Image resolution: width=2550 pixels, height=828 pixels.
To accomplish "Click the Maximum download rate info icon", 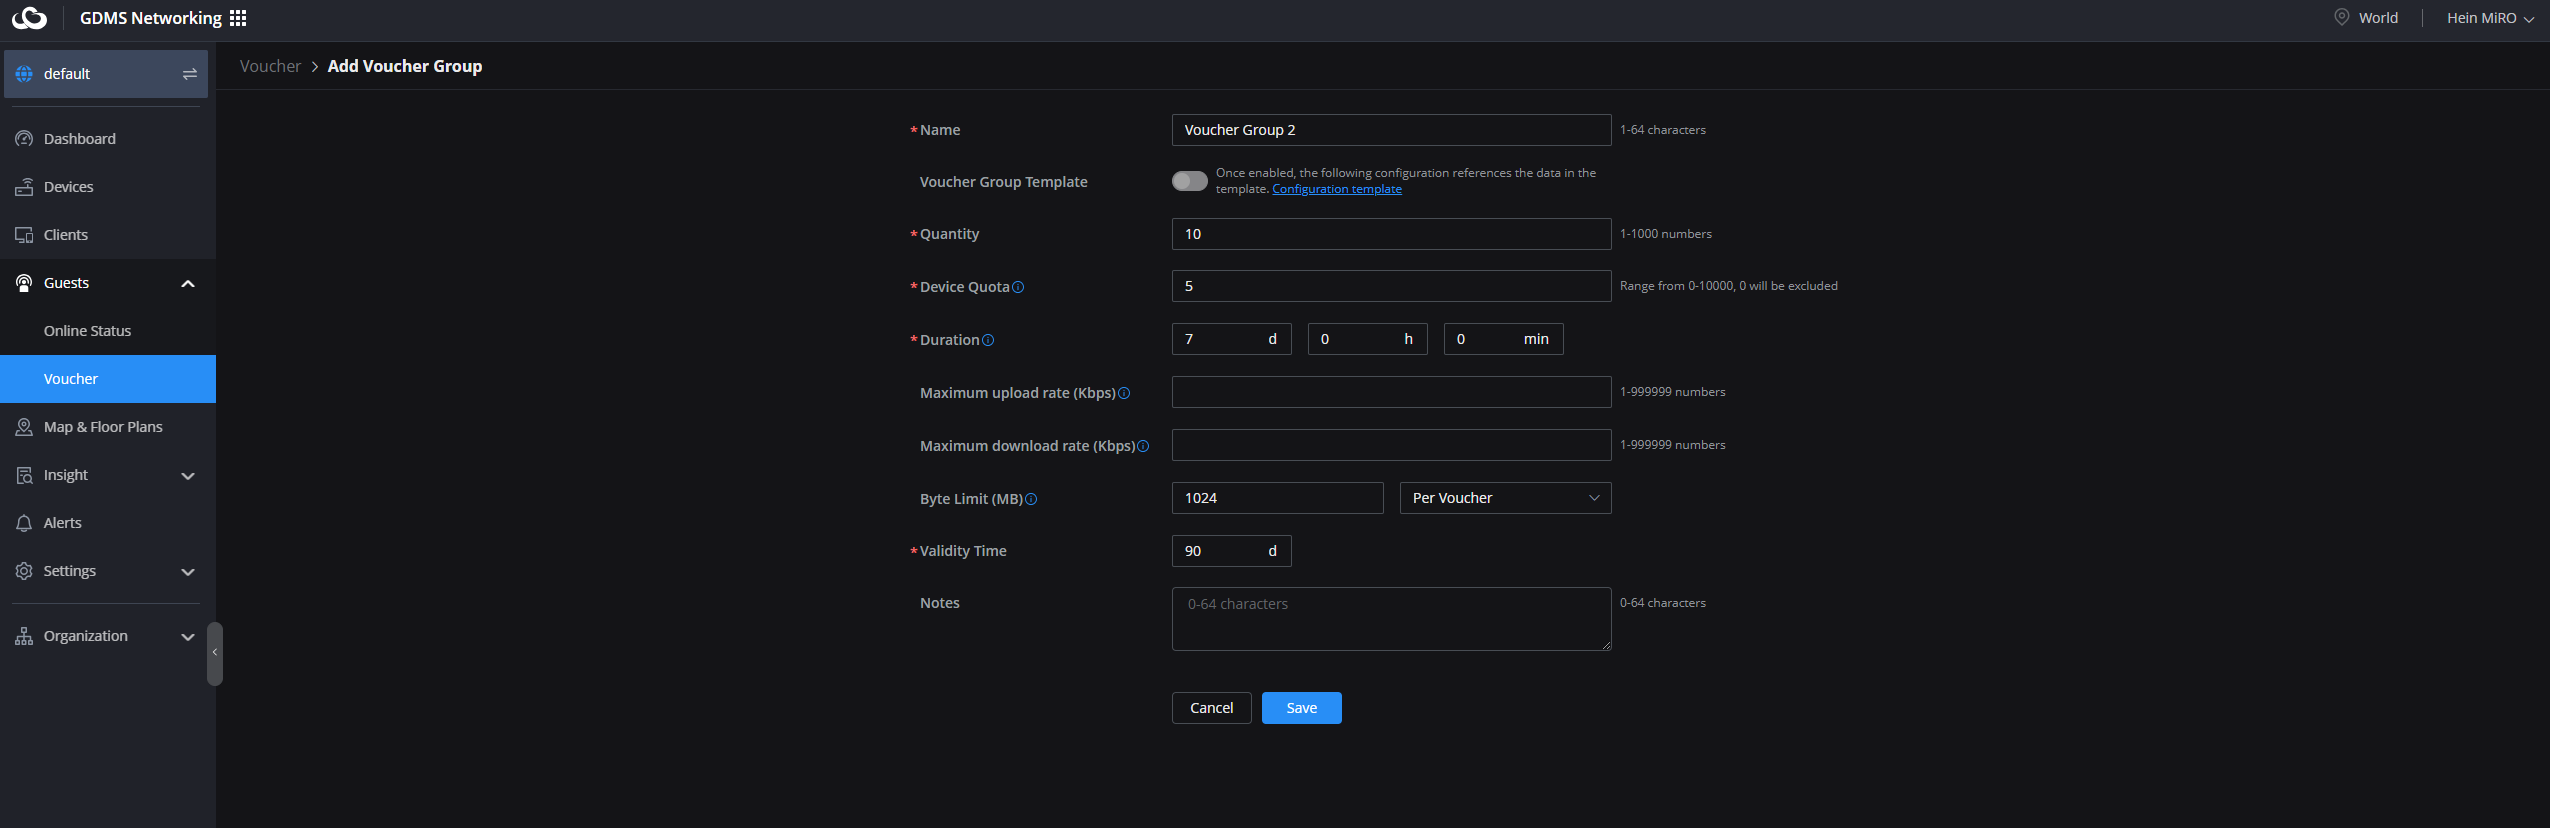I will click(1143, 446).
